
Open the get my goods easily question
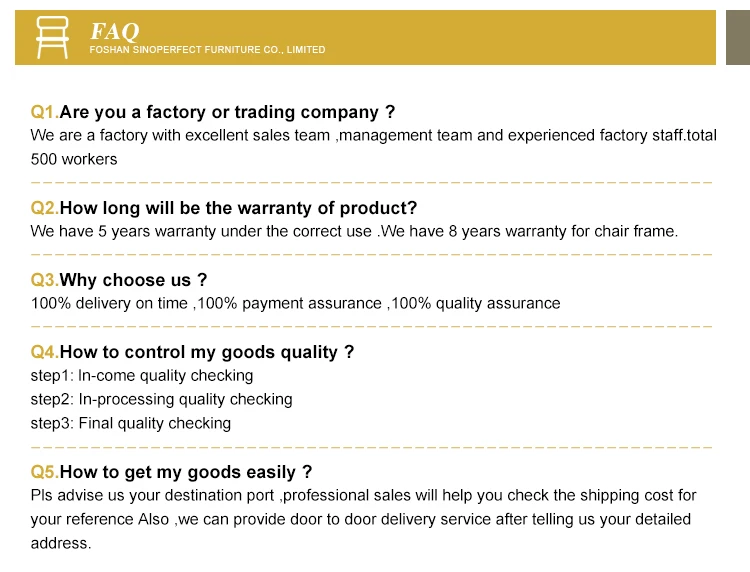[186, 472]
